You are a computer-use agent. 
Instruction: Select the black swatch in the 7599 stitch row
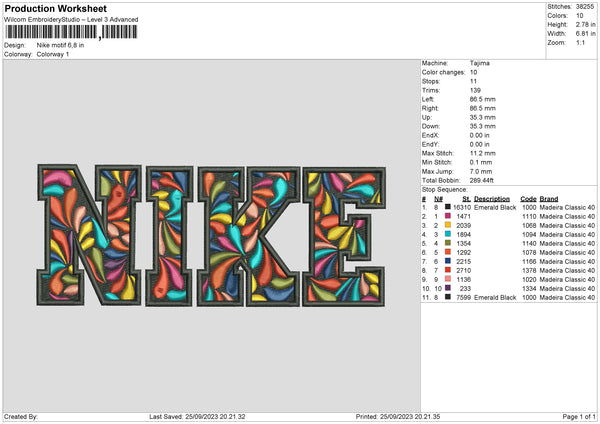click(x=447, y=297)
